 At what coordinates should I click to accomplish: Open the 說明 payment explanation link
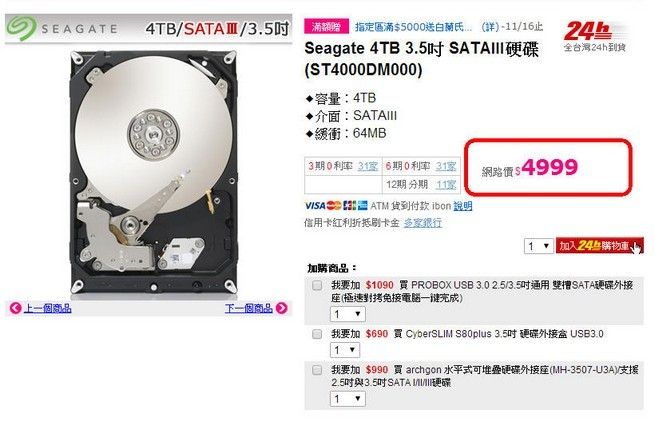pyautogui.click(x=462, y=206)
